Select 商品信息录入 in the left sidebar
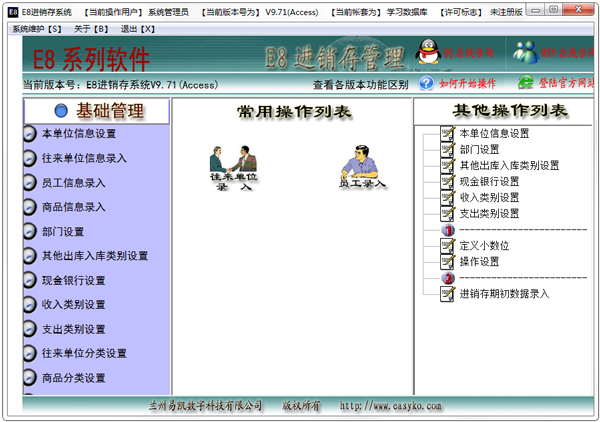The height and width of the screenshot is (422, 600). pyautogui.click(x=73, y=207)
